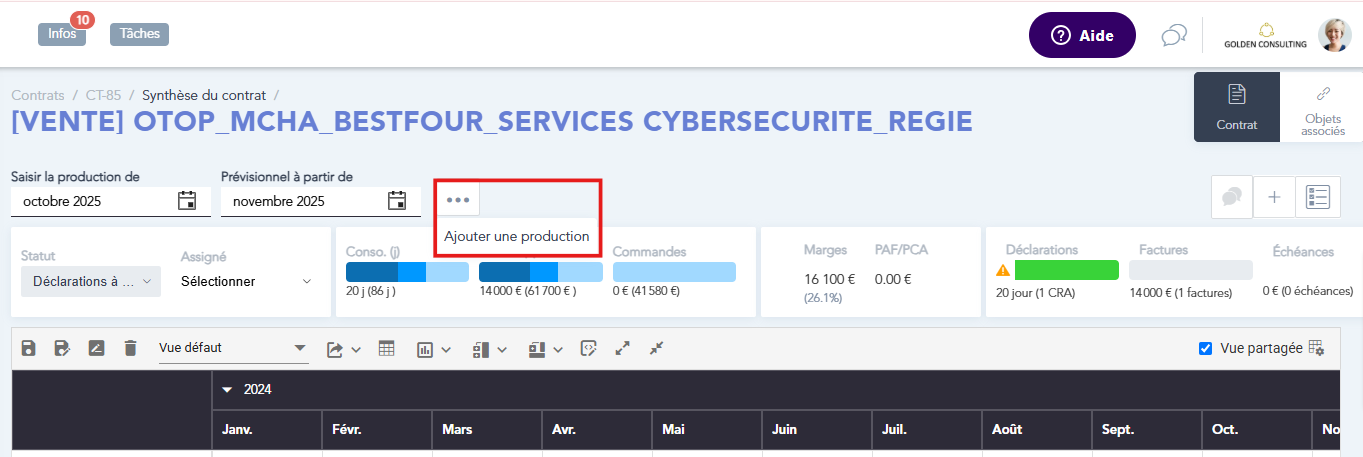The width and height of the screenshot is (1363, 457).
Task: Collapse the 2024 year column group
Action: pyautogui.click(x=227, y=390)
